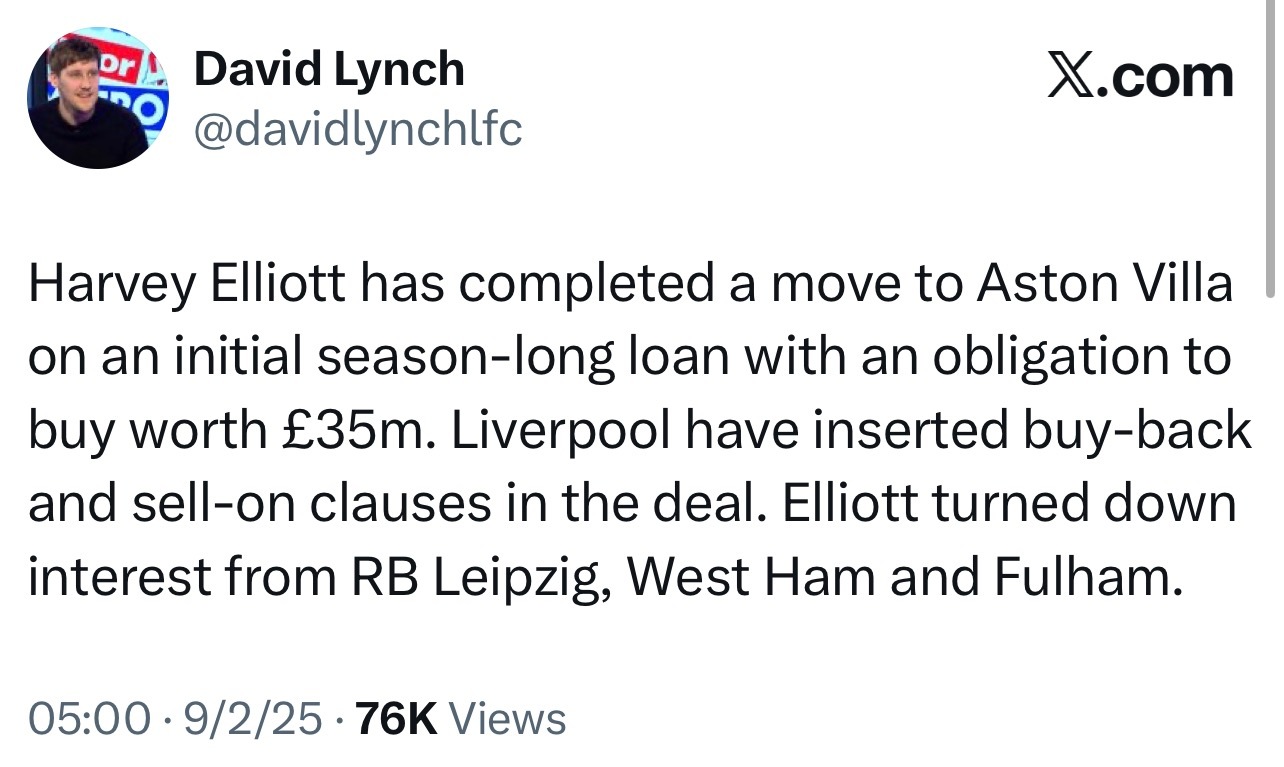Click the Views label
The height and width of the screenshot is (767, 1284).
coord(508,719)
